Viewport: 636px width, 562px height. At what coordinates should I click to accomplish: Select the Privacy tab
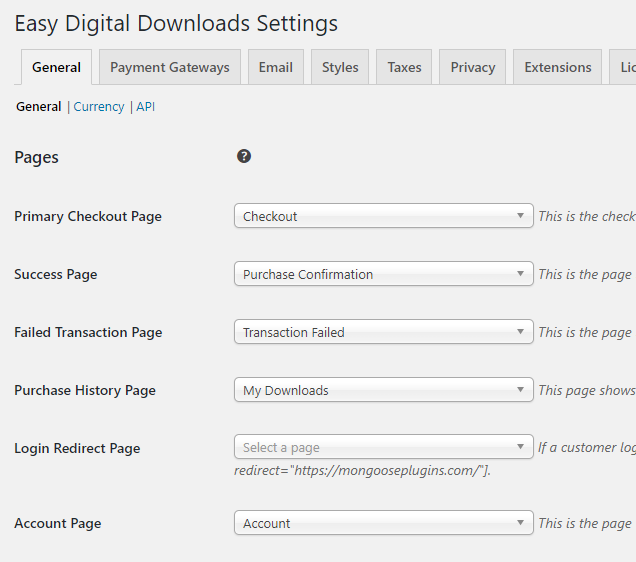[473, 67]
